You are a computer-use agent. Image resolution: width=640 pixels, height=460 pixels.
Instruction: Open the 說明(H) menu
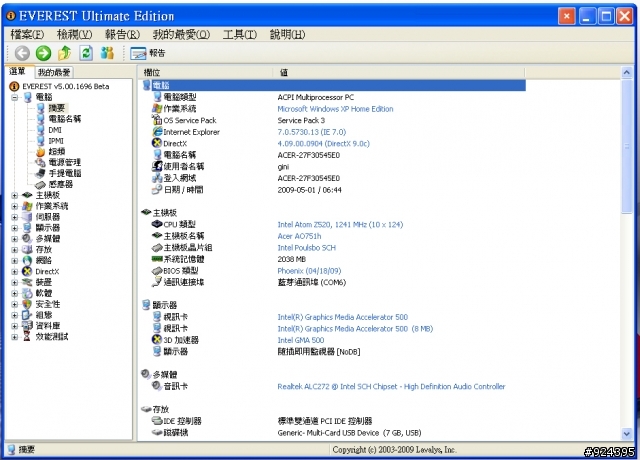287,34
